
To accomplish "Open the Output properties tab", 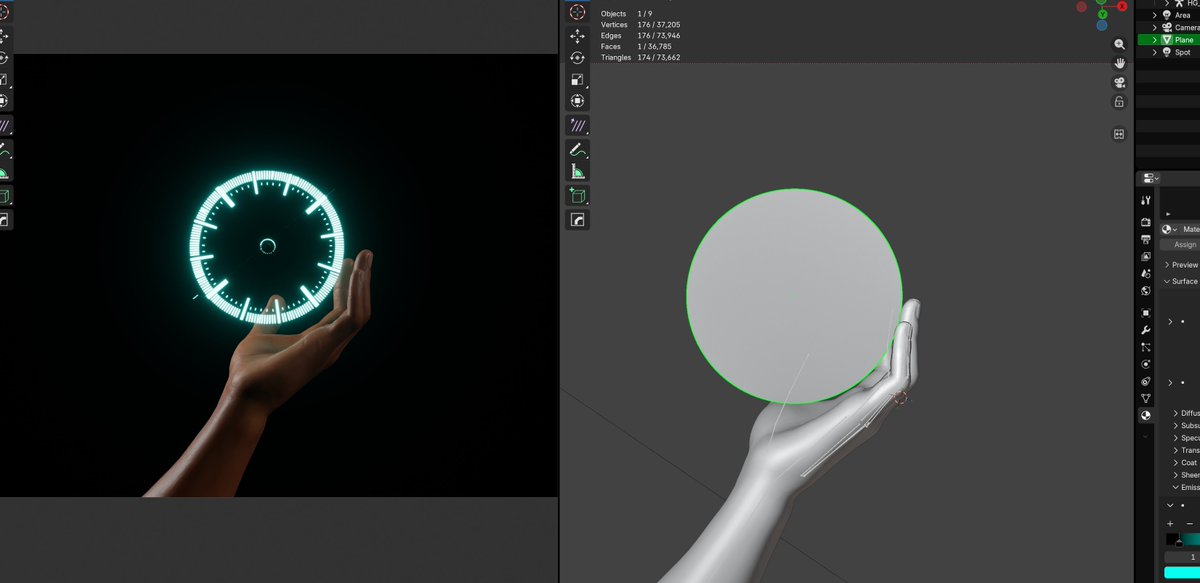I will (1146, 239).
